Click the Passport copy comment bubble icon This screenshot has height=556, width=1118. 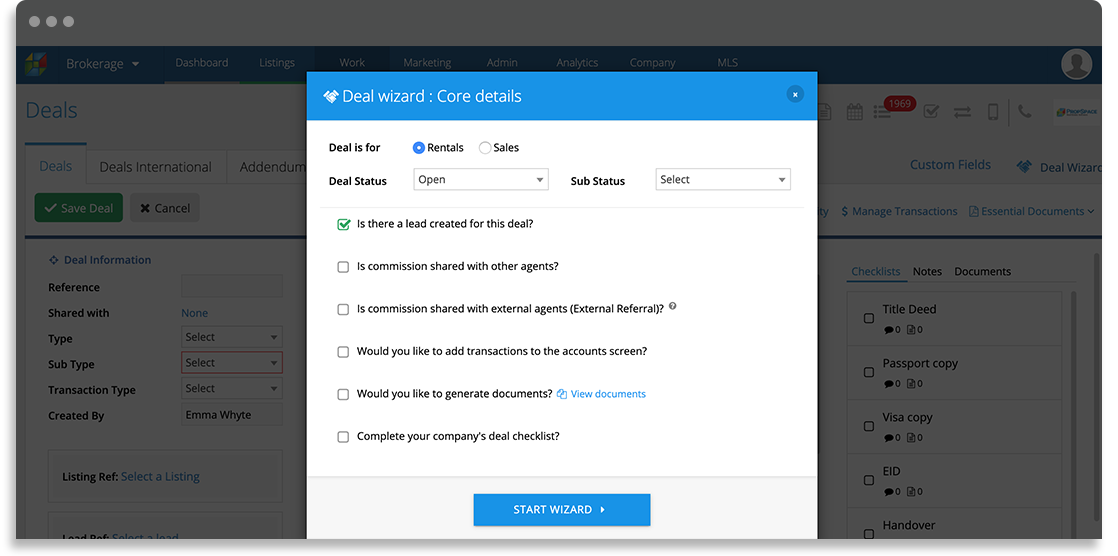(x=888, y=383)
